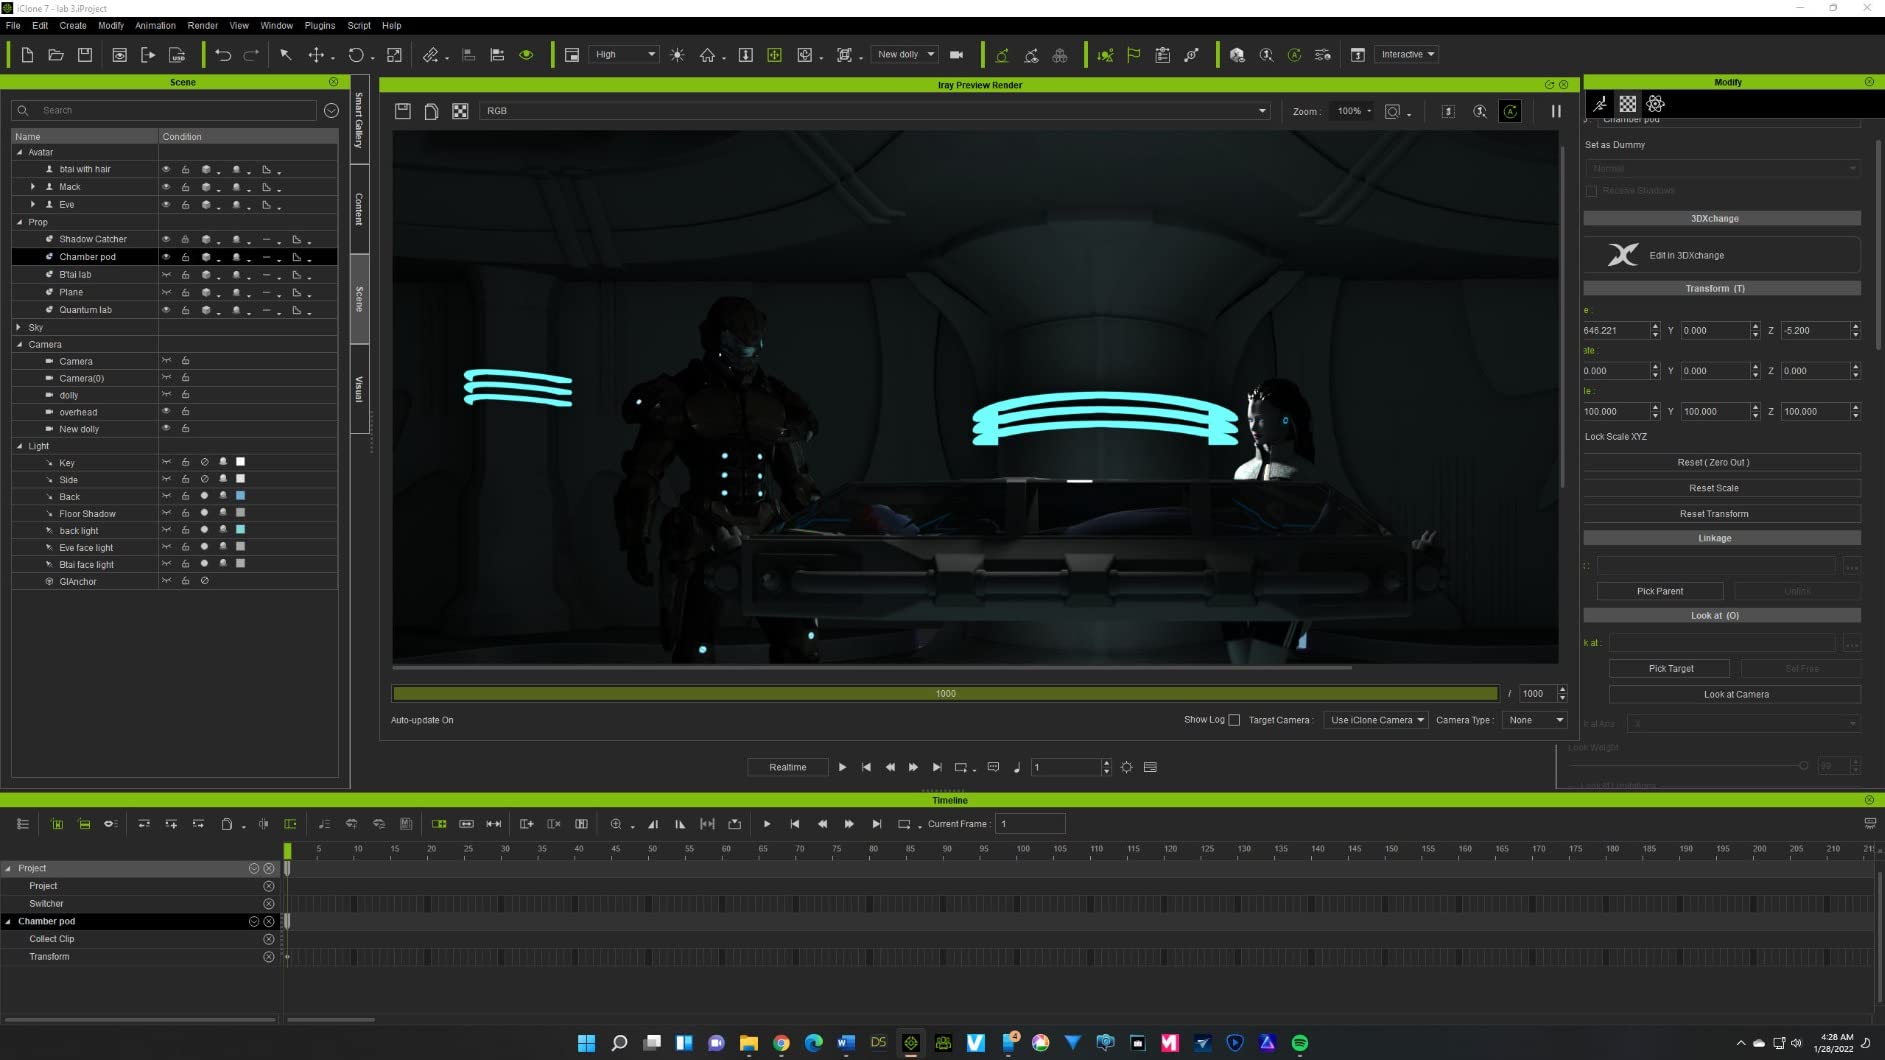Click the Undo arrow in the toolbar
Screen dimensions: 1885x1060
pos(222,55)
